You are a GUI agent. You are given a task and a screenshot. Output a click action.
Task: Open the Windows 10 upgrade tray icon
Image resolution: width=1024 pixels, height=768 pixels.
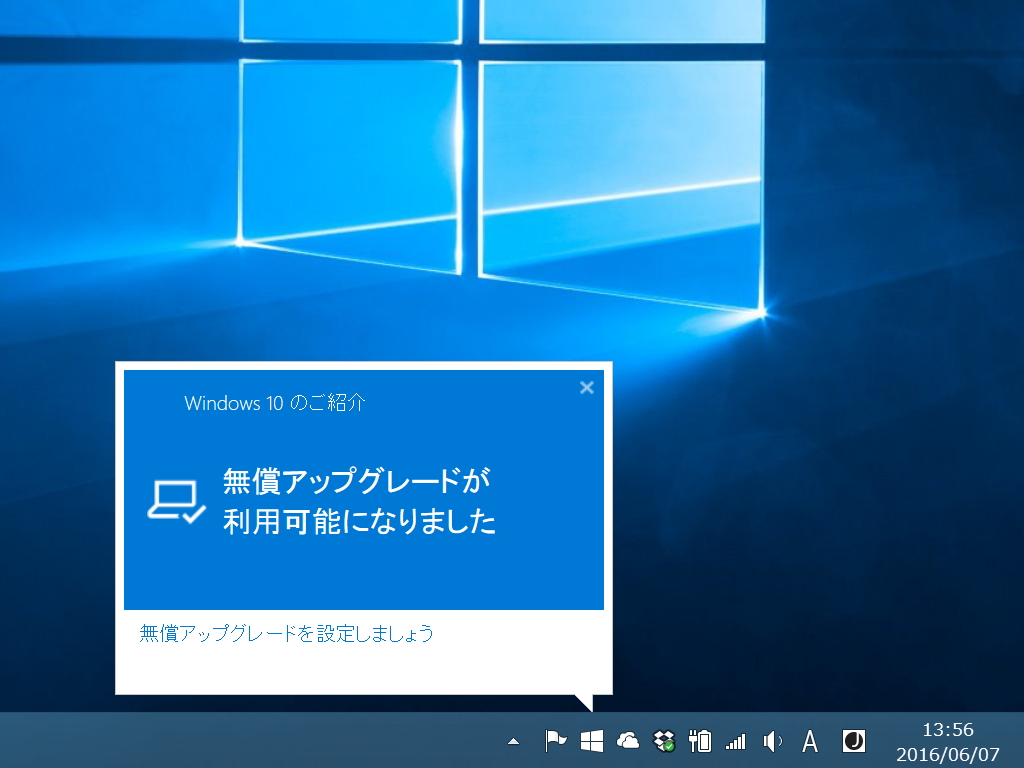[592, 741]
